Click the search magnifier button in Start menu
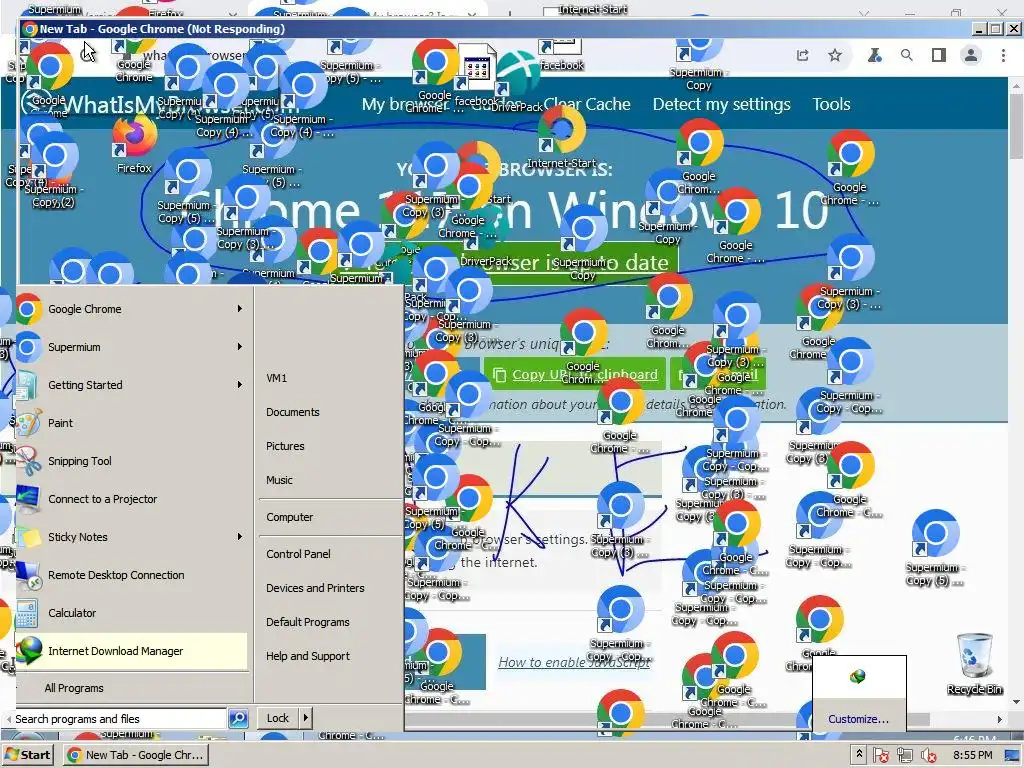This screenshot has height=768, width=1024. point(238,718)
